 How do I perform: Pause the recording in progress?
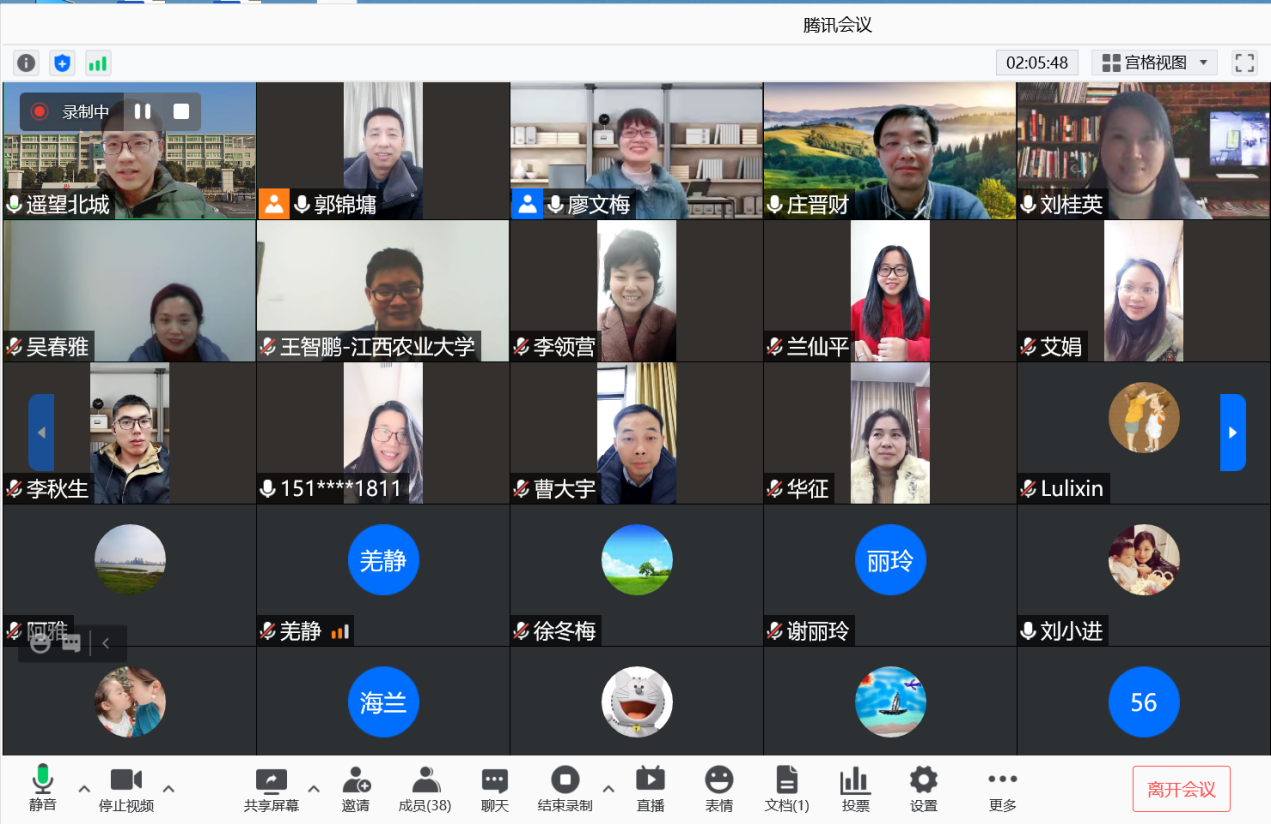143,111
